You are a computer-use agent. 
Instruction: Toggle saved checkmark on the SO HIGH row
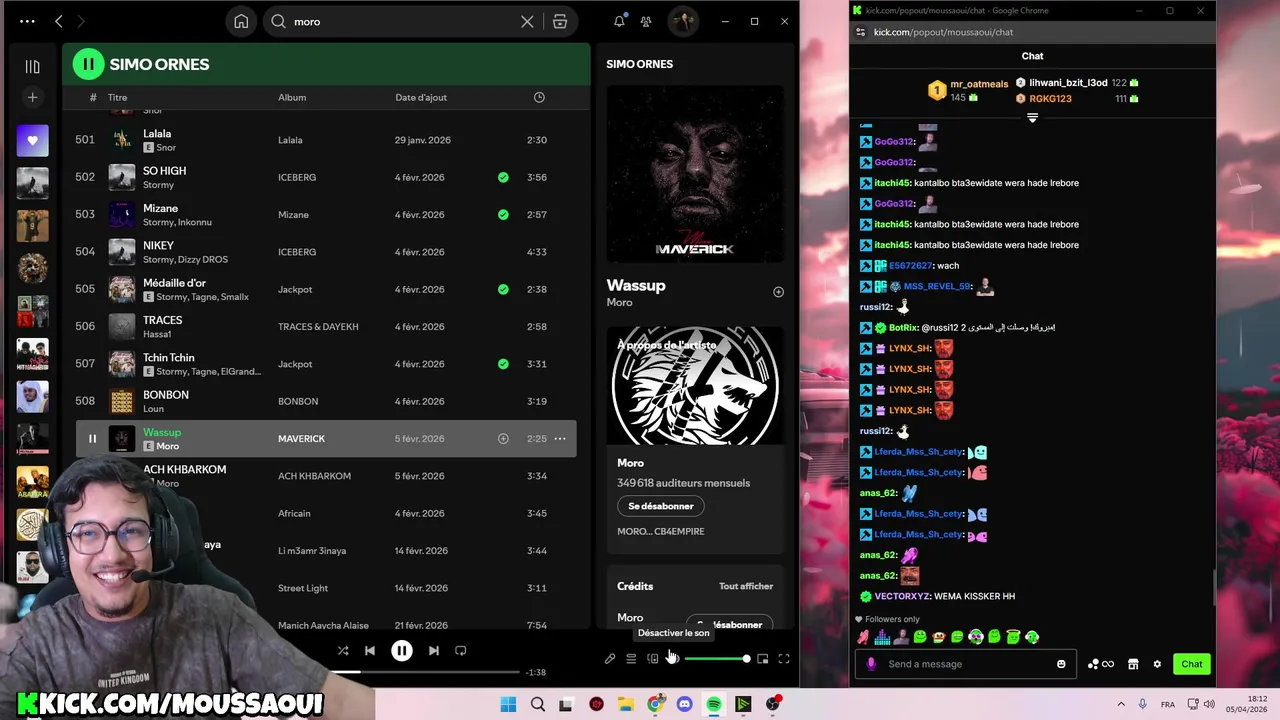[503, 177]
